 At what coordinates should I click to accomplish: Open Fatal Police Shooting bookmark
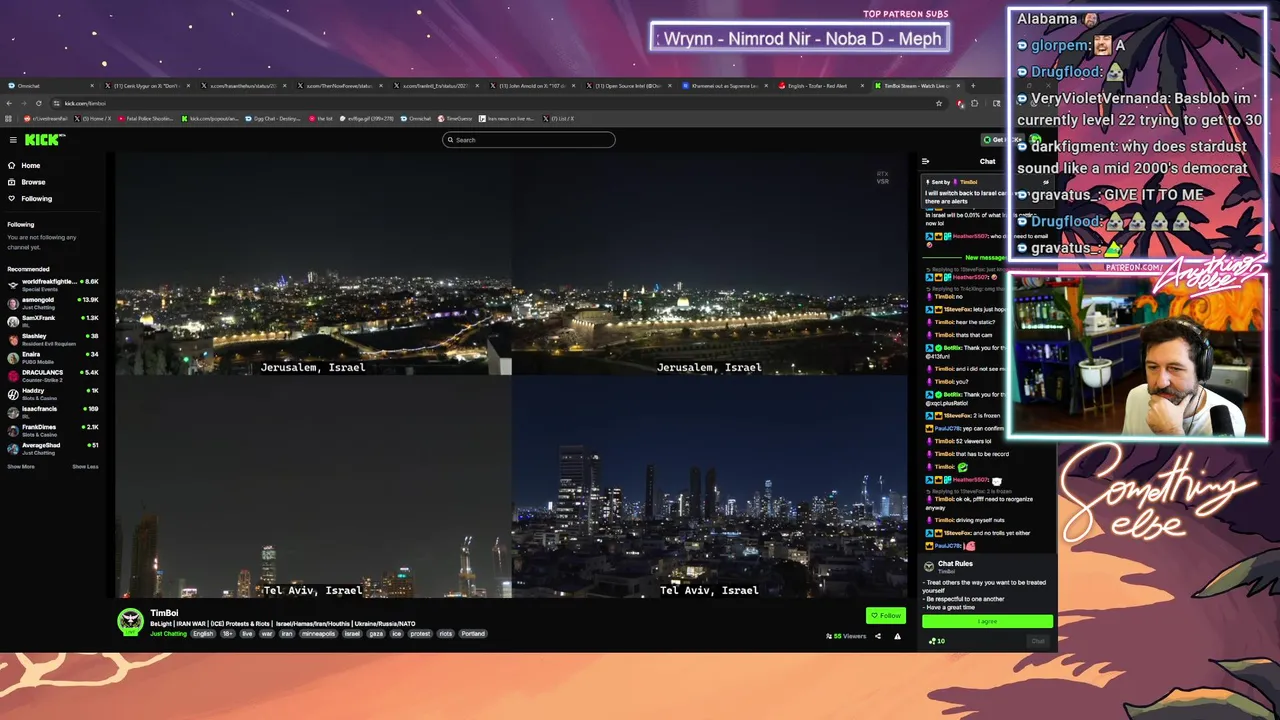[145, 118]
